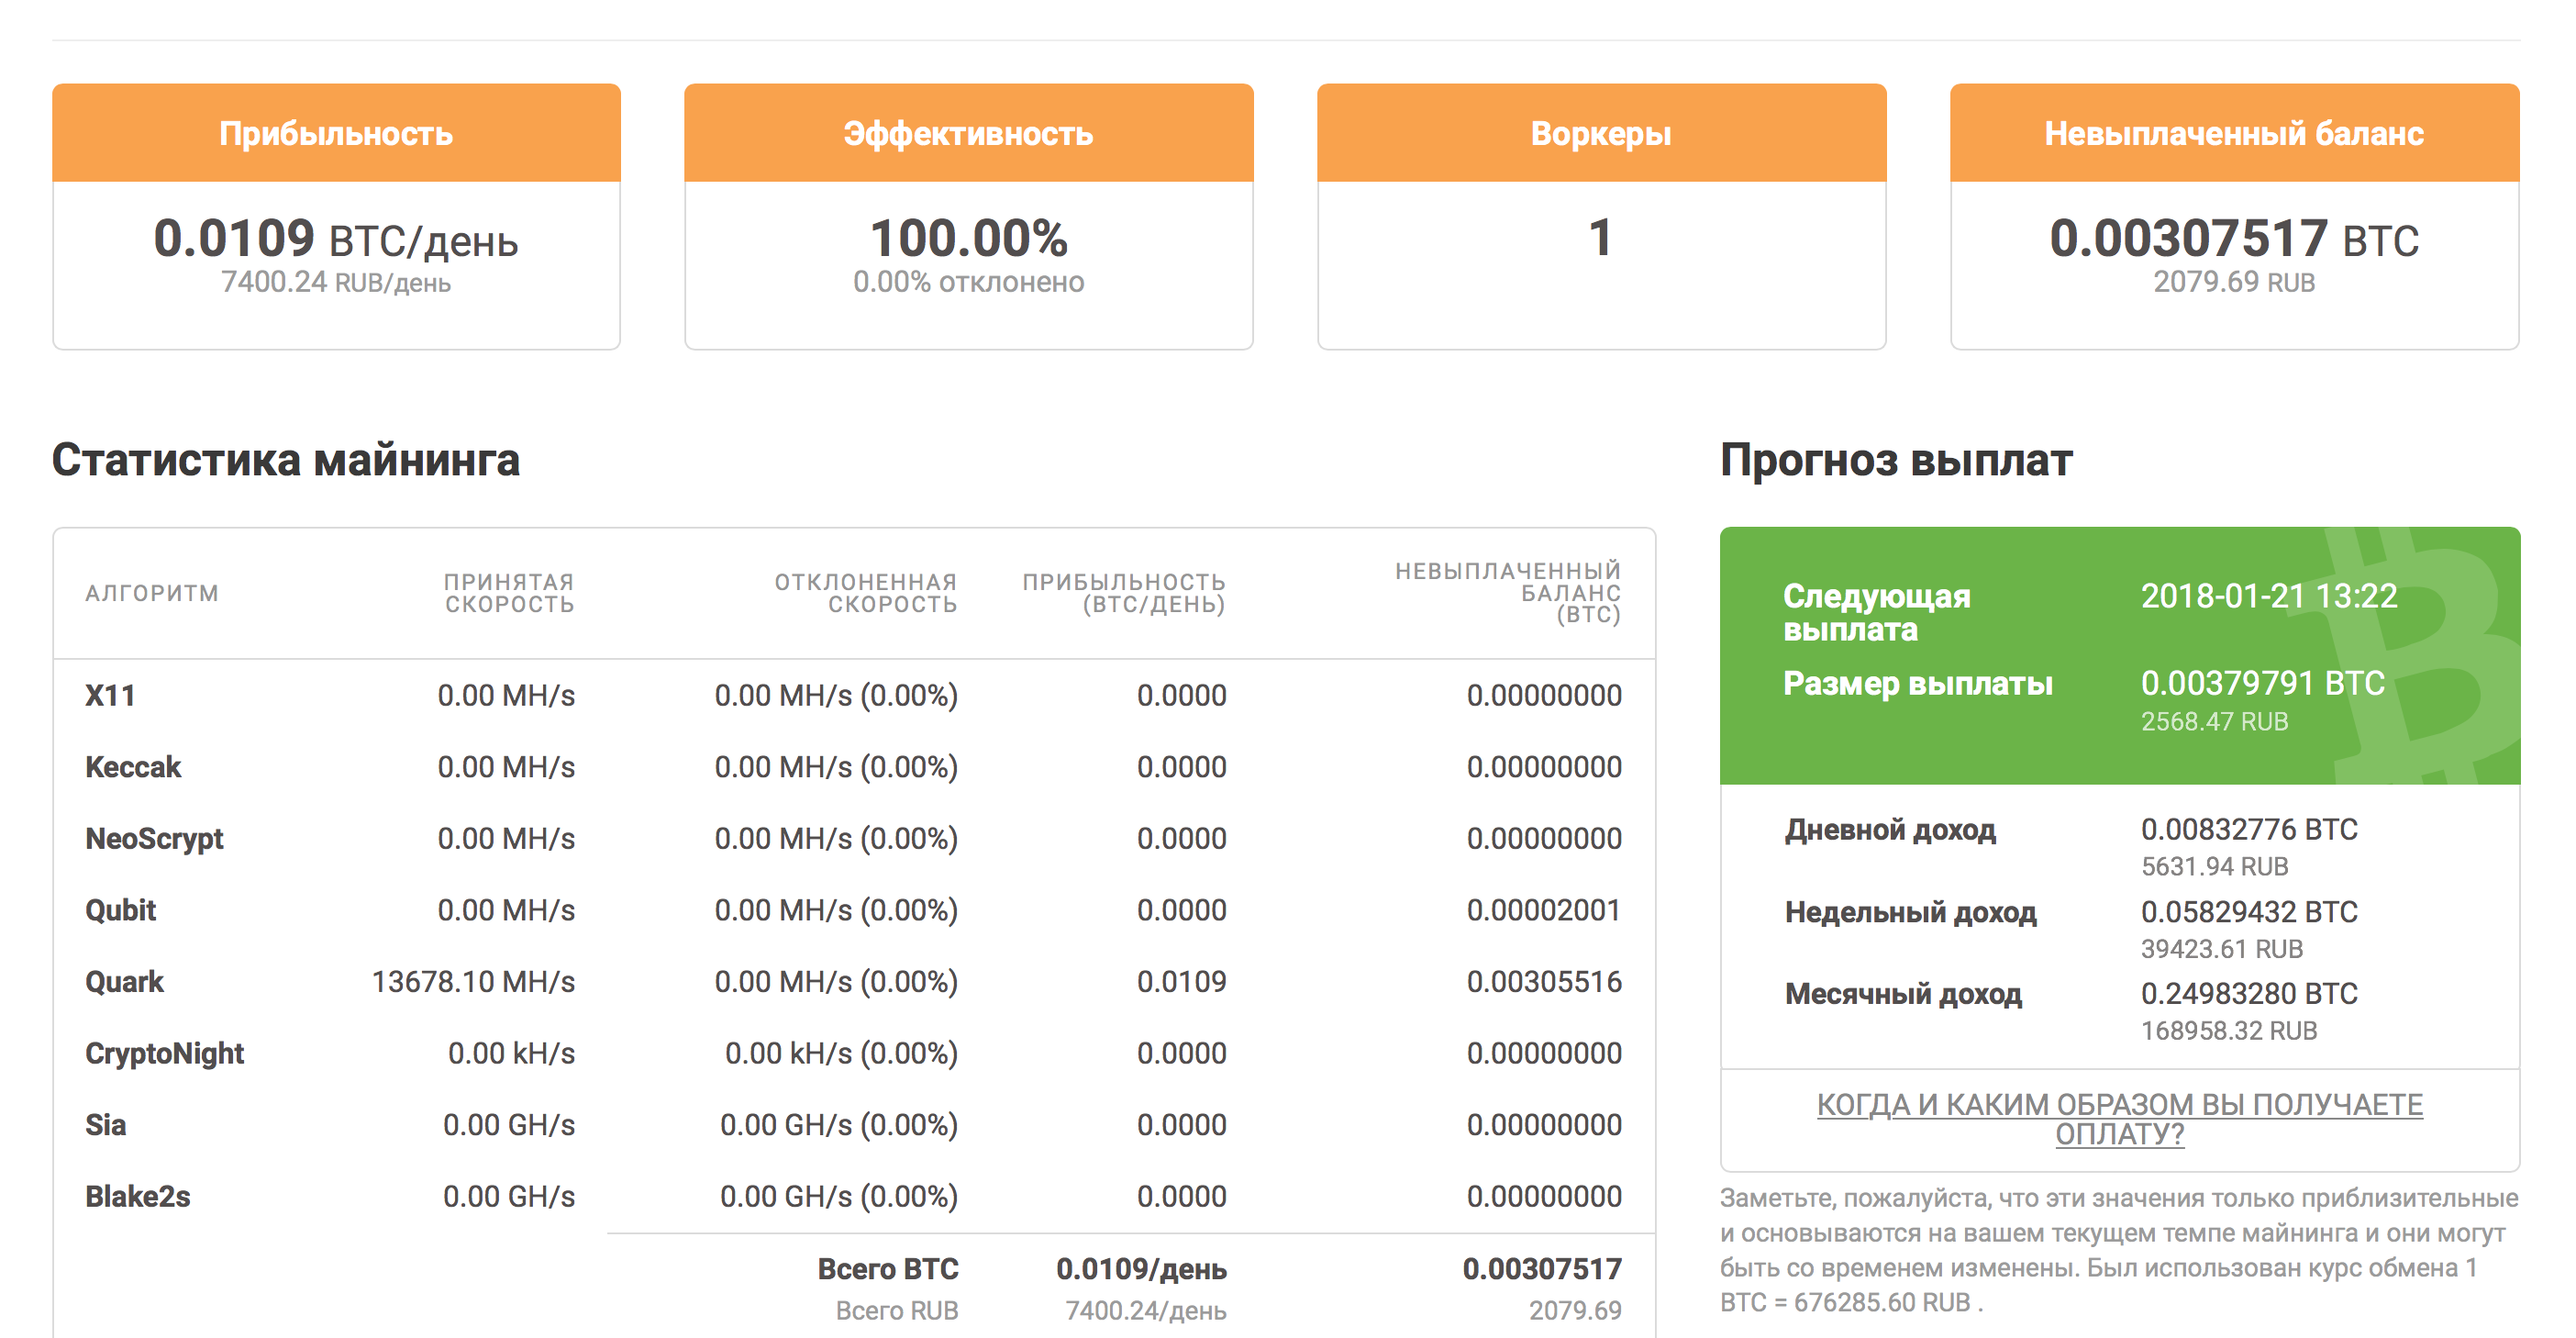Click X11 rejected speed 0.00 MH/s (0.00%)
The image size is (2576, 1338).
pyautogui.click(x=837, y=696)
